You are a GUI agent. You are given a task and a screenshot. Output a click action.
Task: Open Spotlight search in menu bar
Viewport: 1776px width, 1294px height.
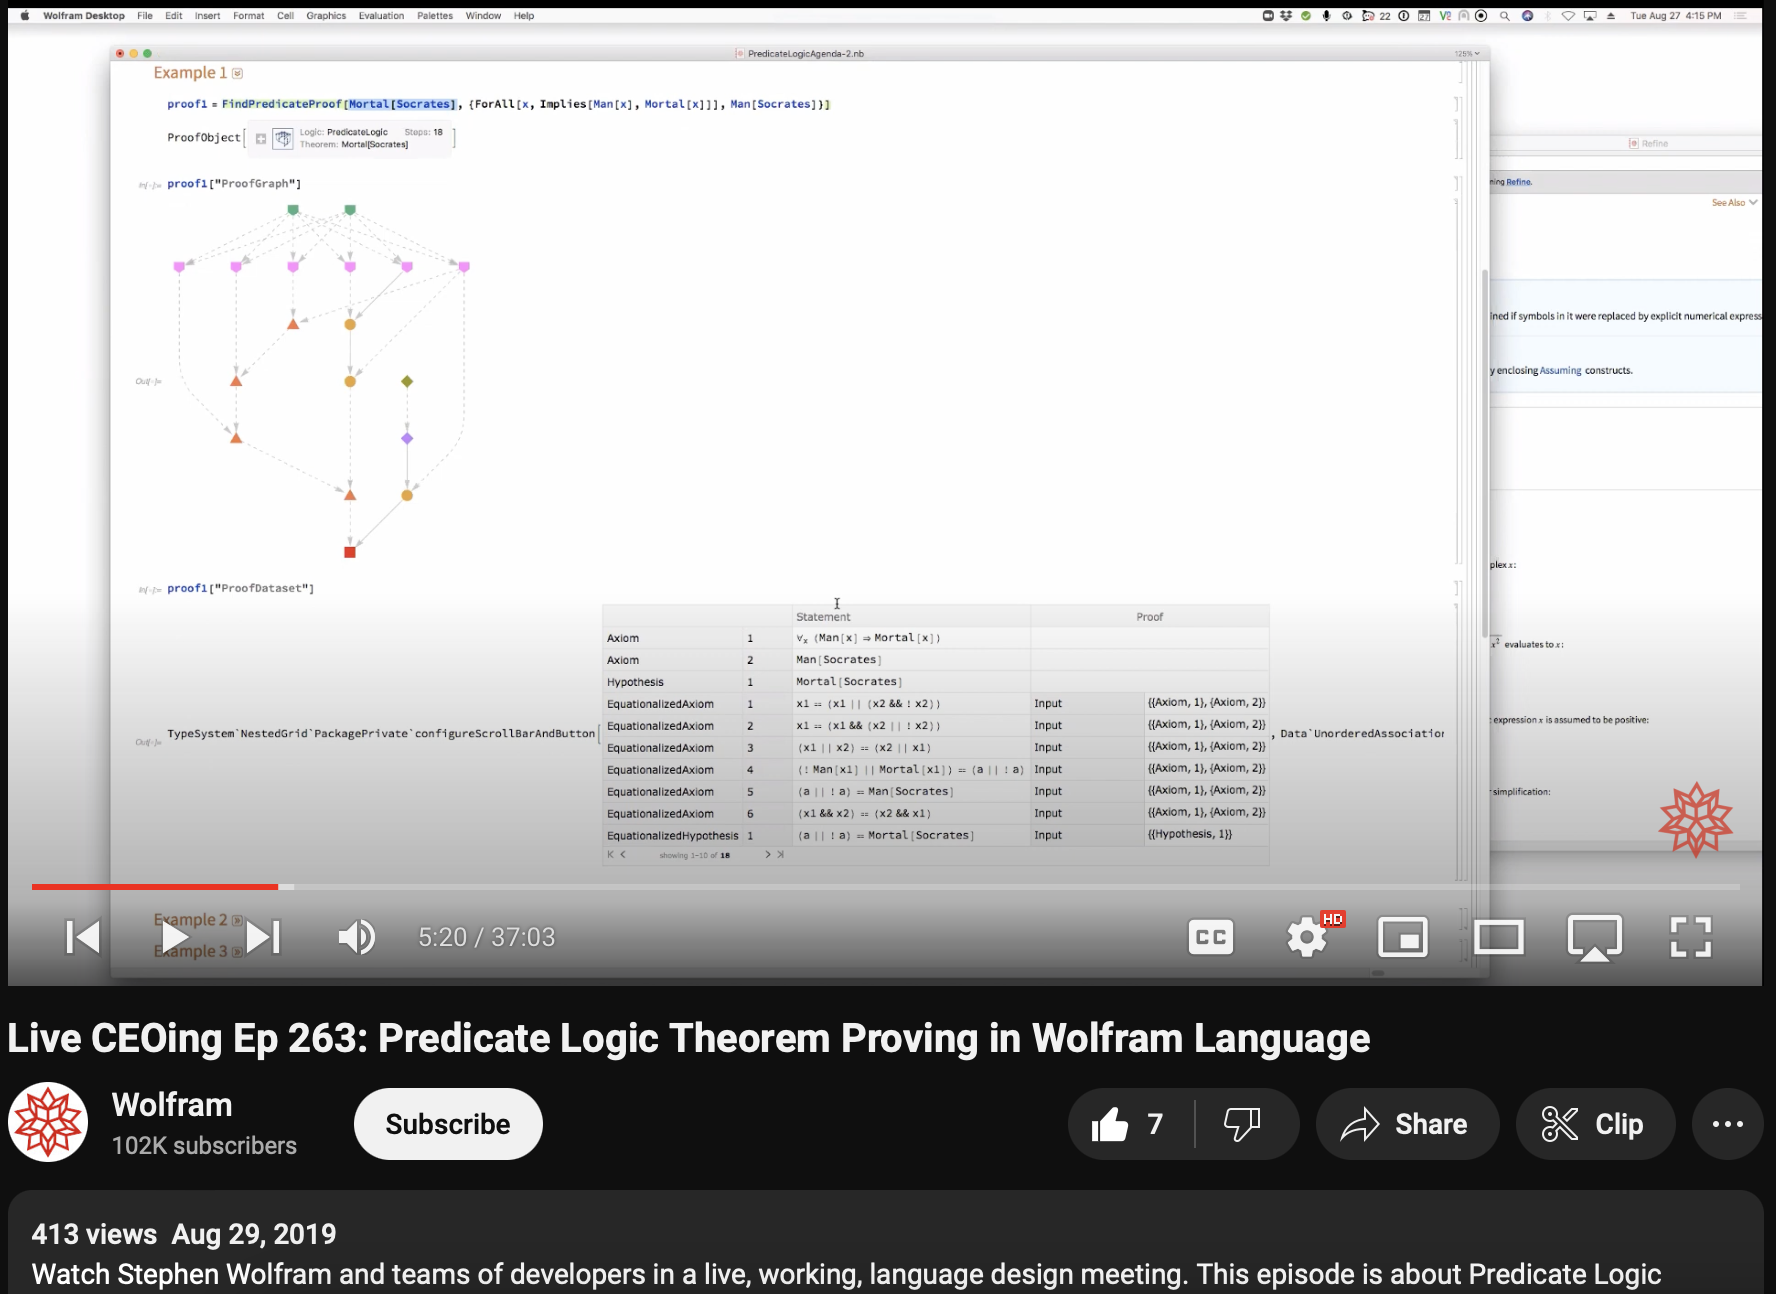tap(1505, 16)
